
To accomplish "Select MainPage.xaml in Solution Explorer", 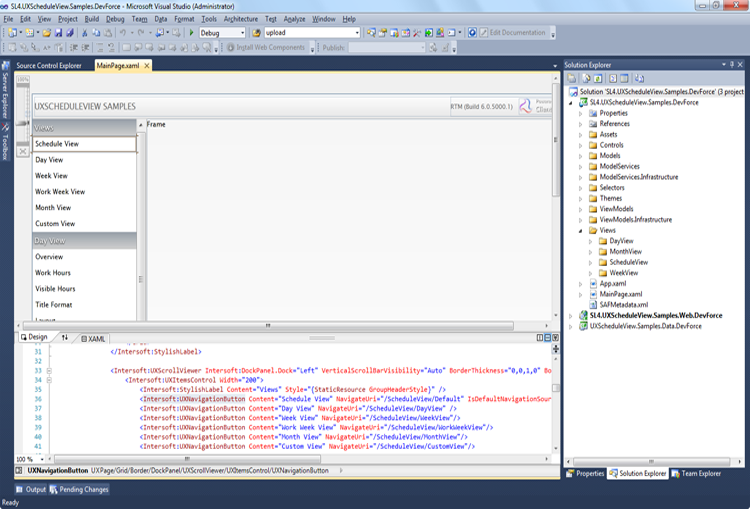I will click(x=621, y=294).
